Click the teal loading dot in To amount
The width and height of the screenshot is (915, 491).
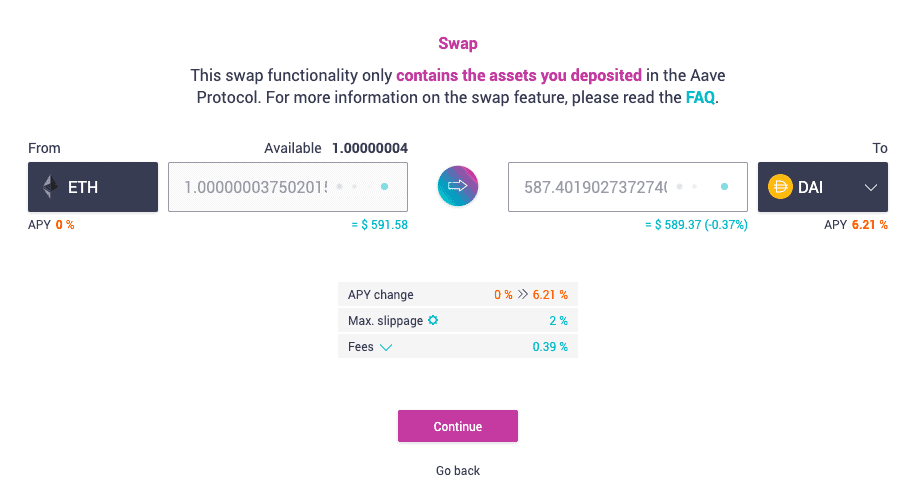pos(725,187)
